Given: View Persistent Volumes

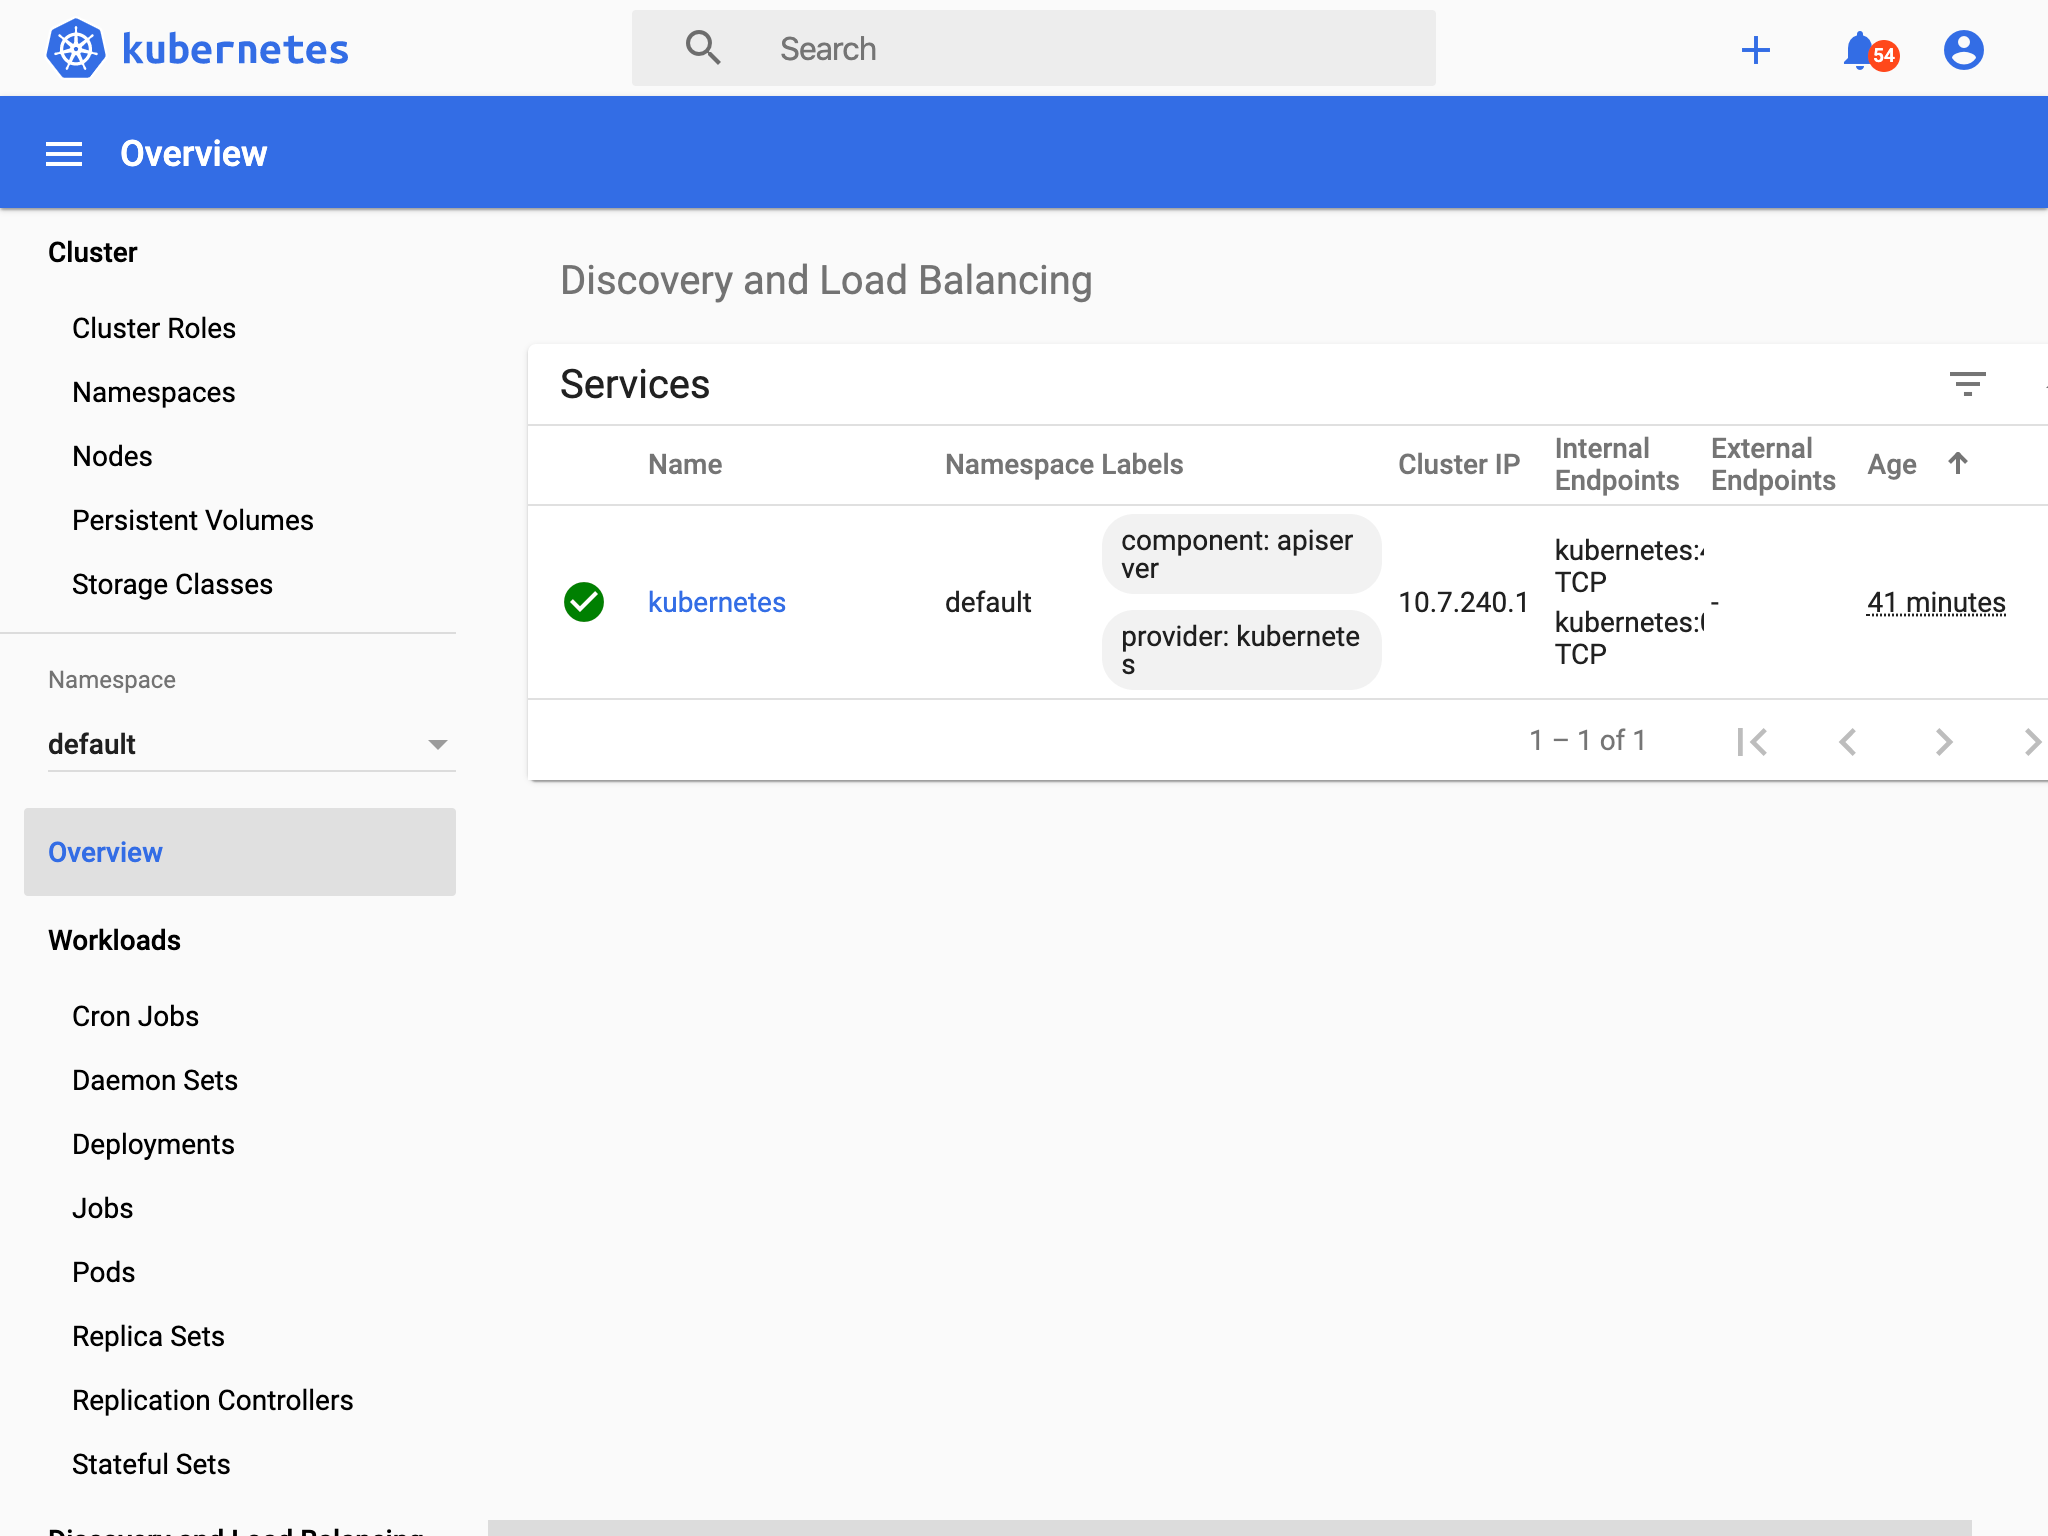Looking at the screenshot, I should point(192,520).
